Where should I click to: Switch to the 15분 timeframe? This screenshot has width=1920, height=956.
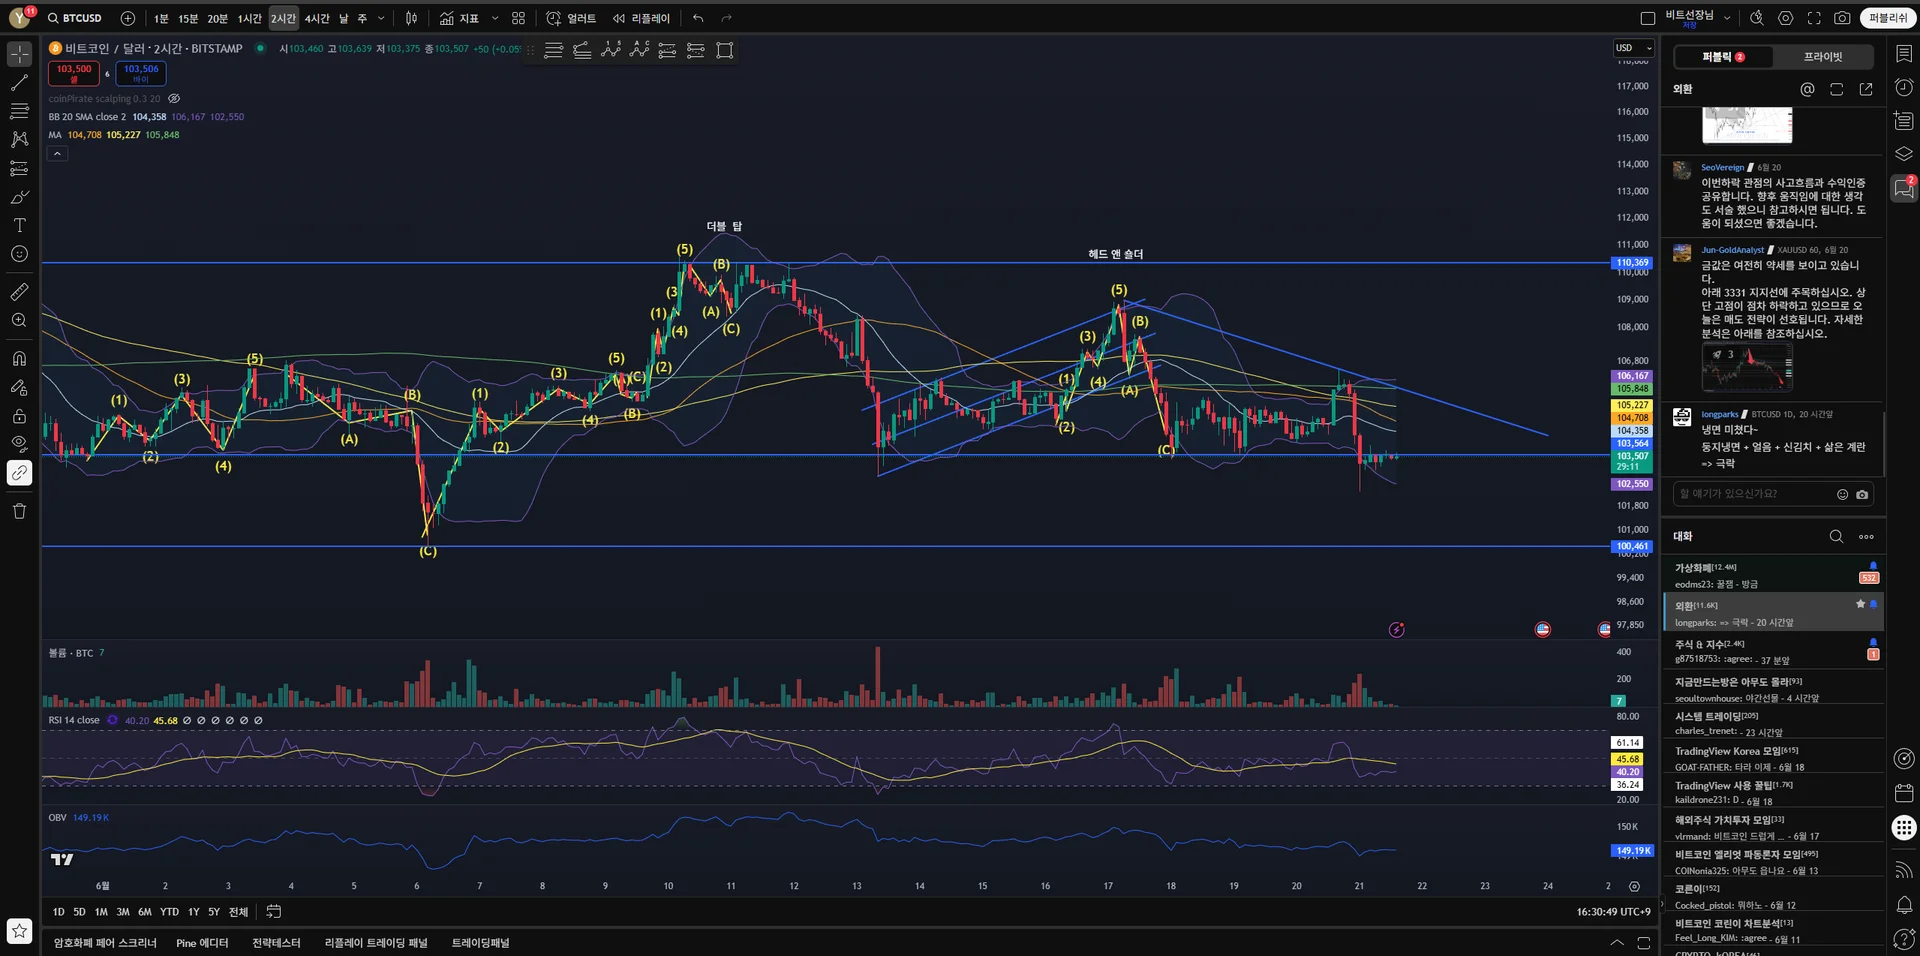point(188,18)
